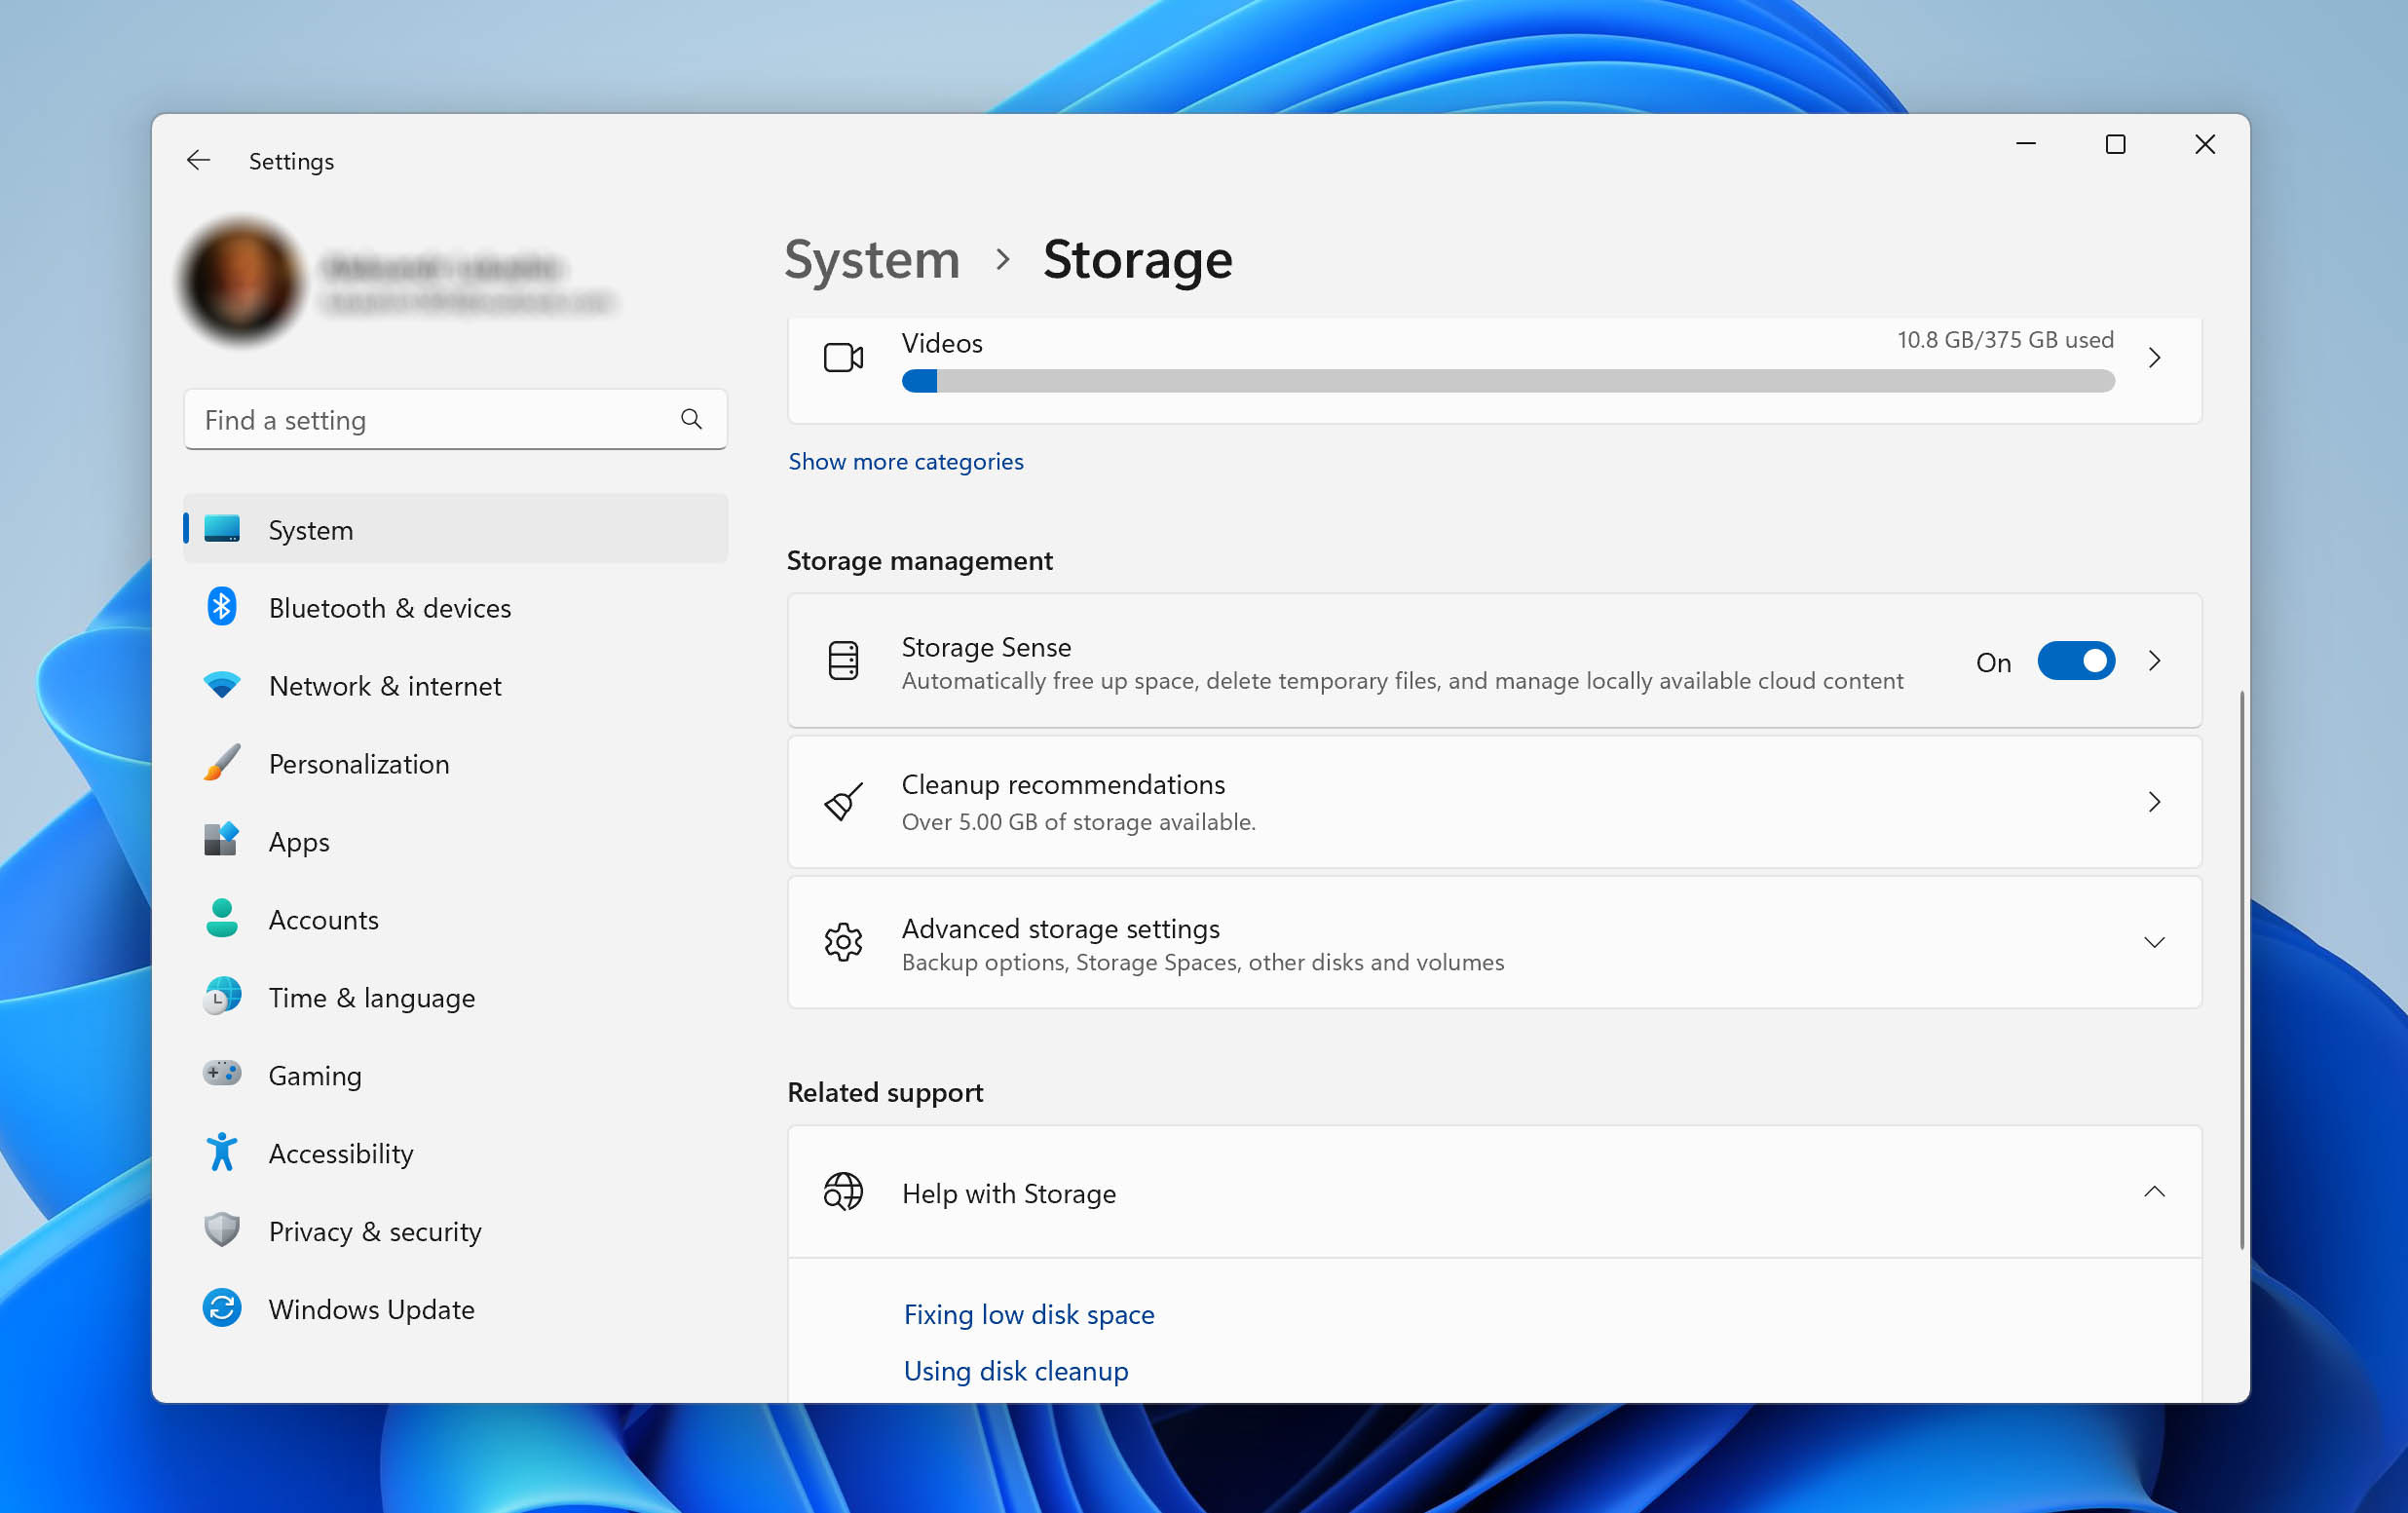Click the Bluetooth icon in sidebar
The width and height of the screenshot is (2408, 1513).
[x=222, y=607]
